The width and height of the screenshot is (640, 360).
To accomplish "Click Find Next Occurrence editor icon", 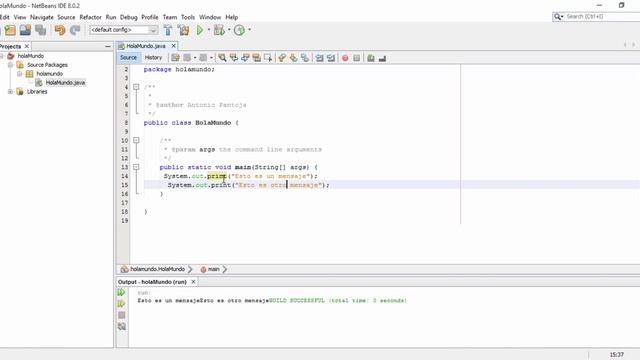I will pos(245,58).
